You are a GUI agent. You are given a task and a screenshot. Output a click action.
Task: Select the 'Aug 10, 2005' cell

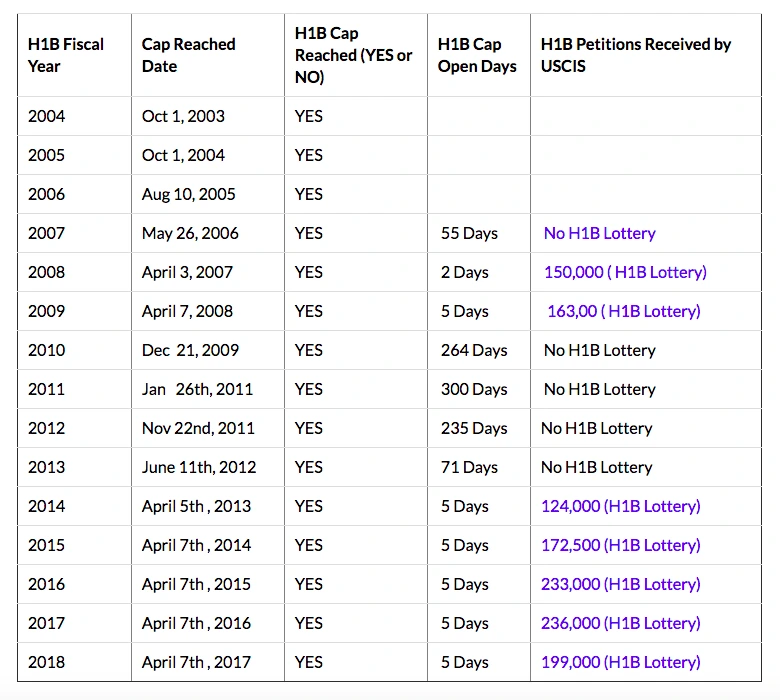208,194
